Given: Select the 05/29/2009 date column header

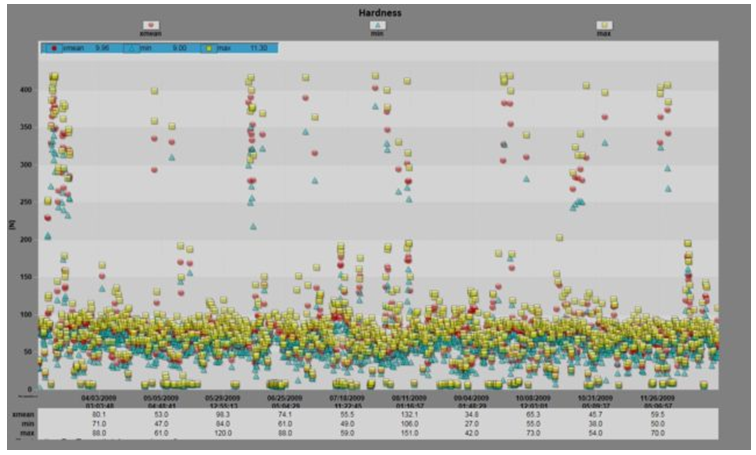Looking at the screenshot, I should (223, 399).
